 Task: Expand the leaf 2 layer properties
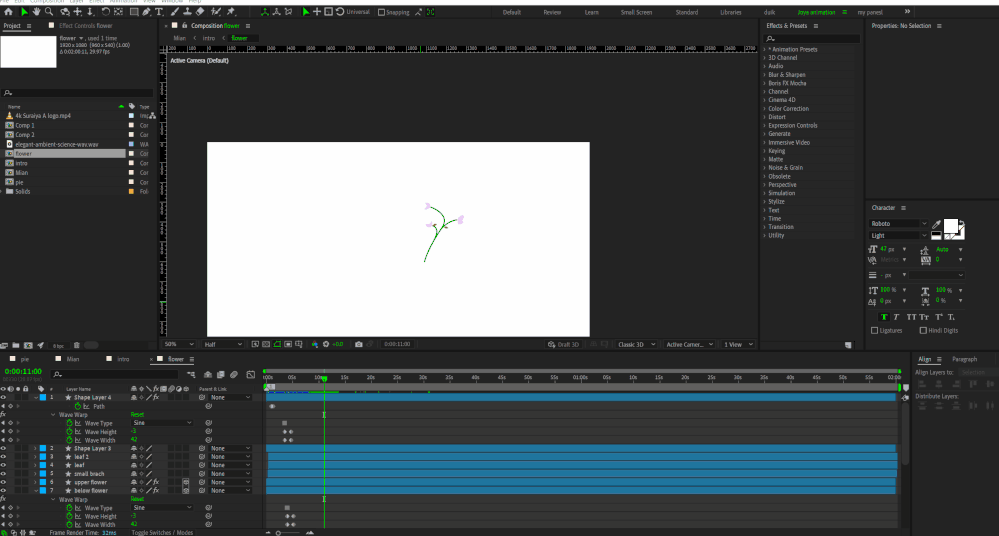tap(35, 457)
